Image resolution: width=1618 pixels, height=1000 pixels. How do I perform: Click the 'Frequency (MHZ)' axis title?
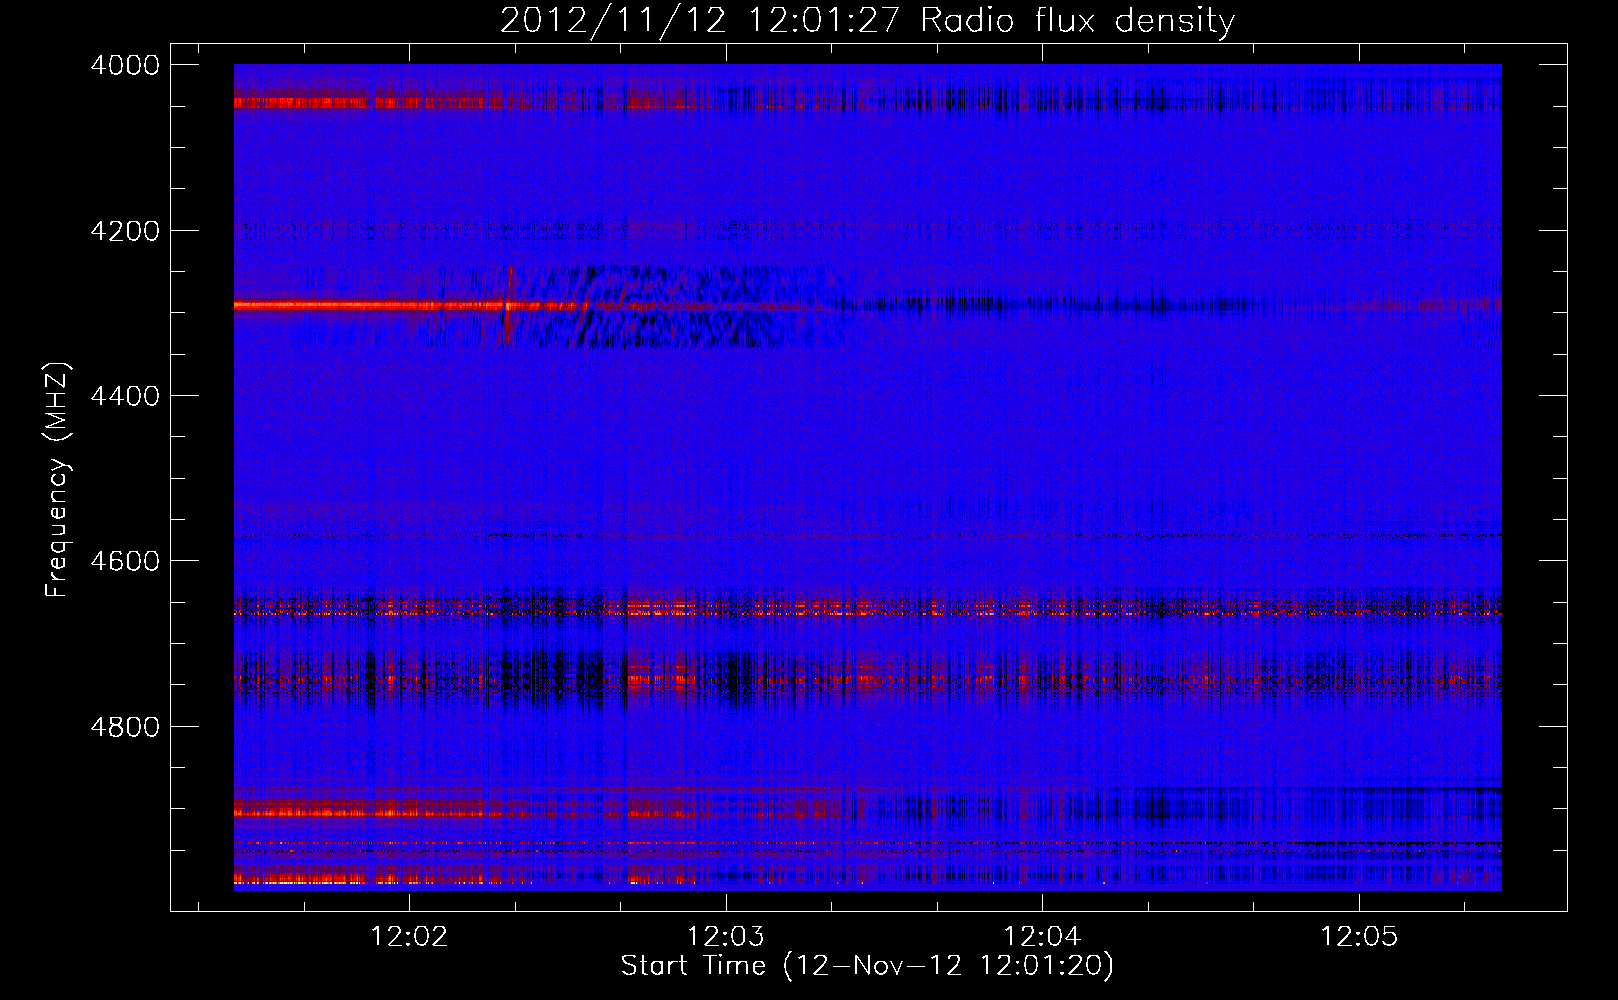pos(57,480)
